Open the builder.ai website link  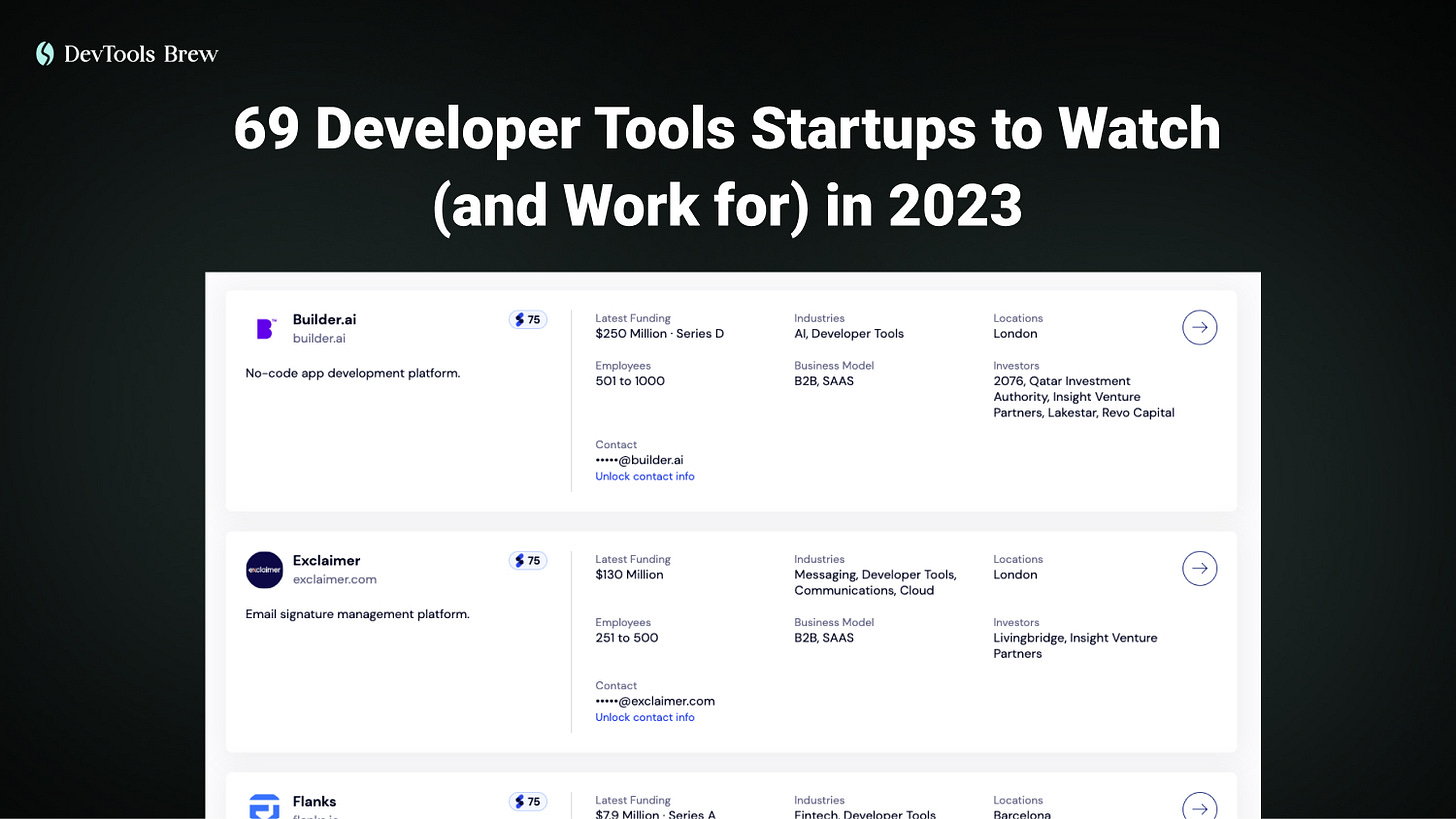tap(319, 339)
